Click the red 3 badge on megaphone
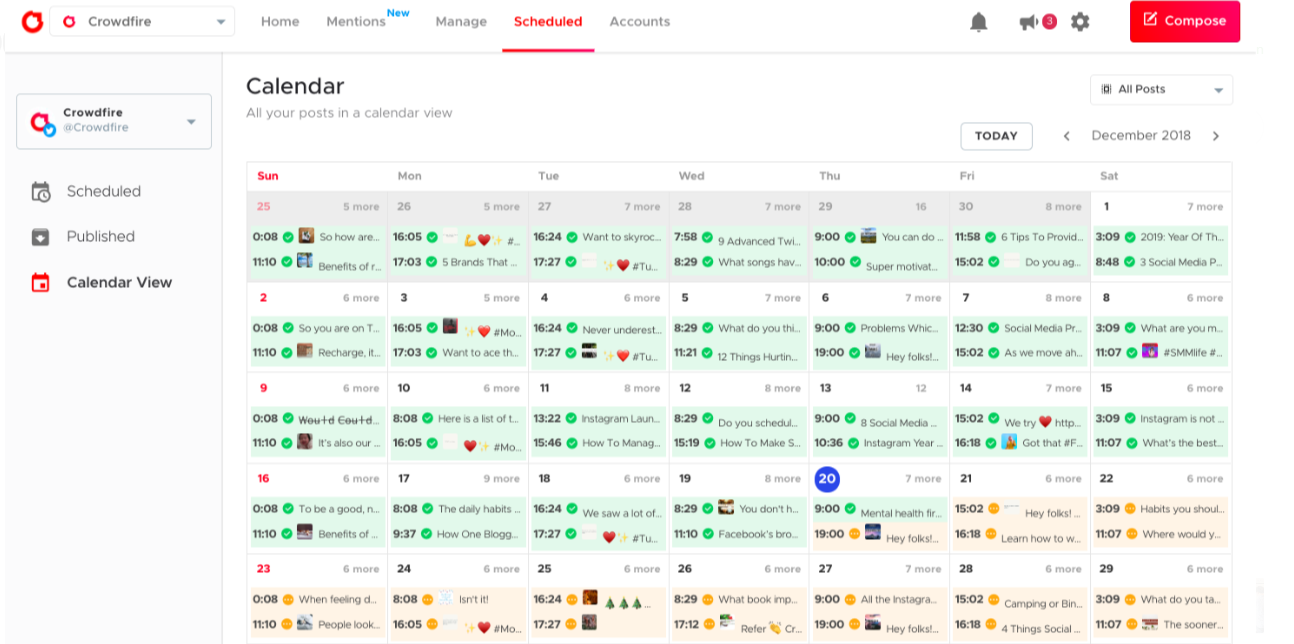The image size is (1294, 644). click(1049, 21)
